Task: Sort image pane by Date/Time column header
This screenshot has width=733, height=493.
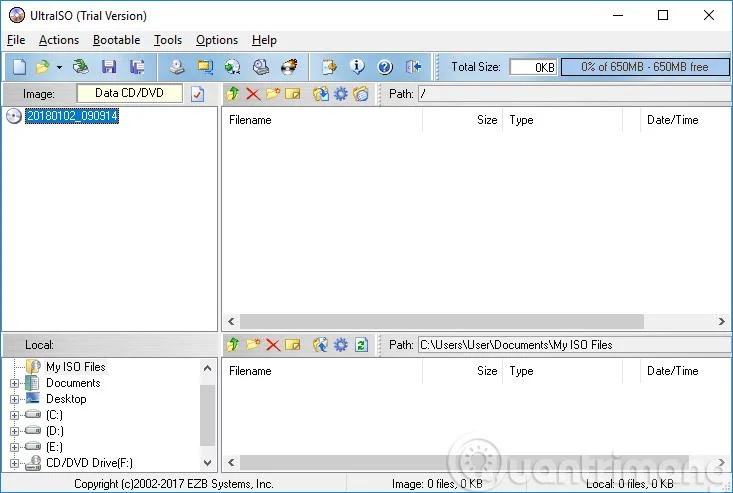Action: [x=685, y=120]
